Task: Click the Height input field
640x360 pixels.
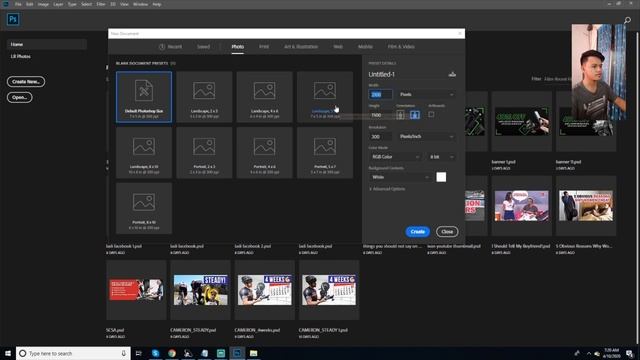Action: click(380, 115)
